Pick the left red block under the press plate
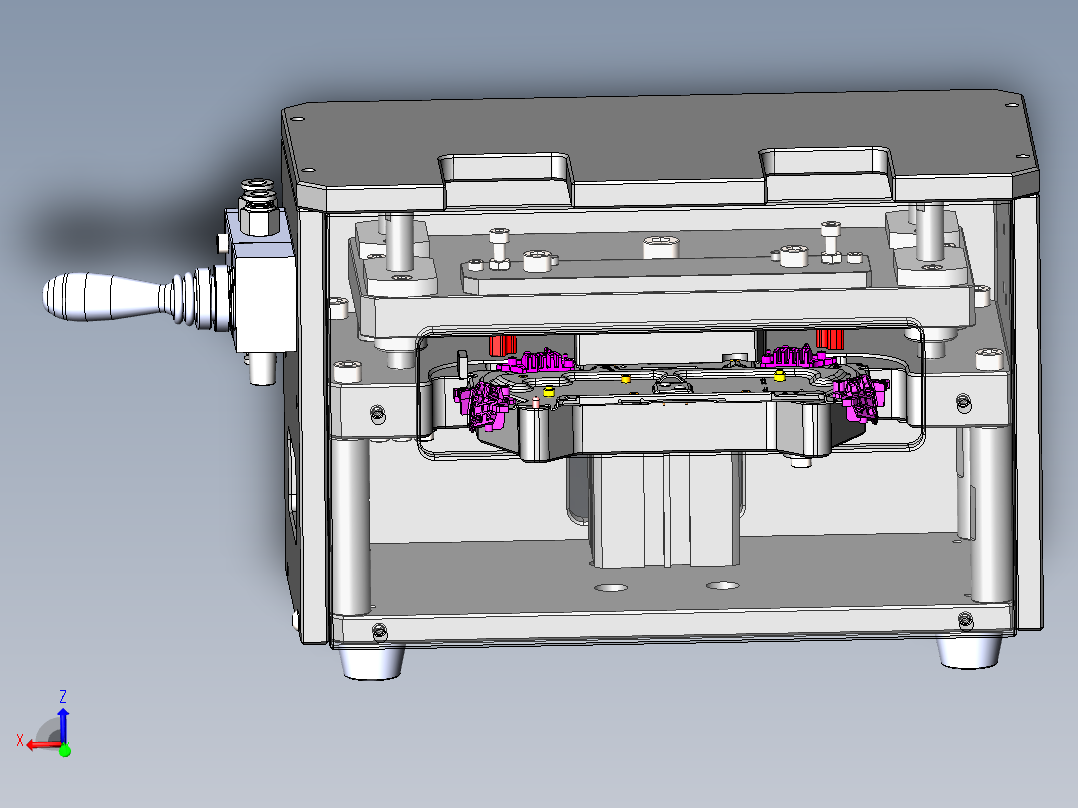 coord(503,345)
